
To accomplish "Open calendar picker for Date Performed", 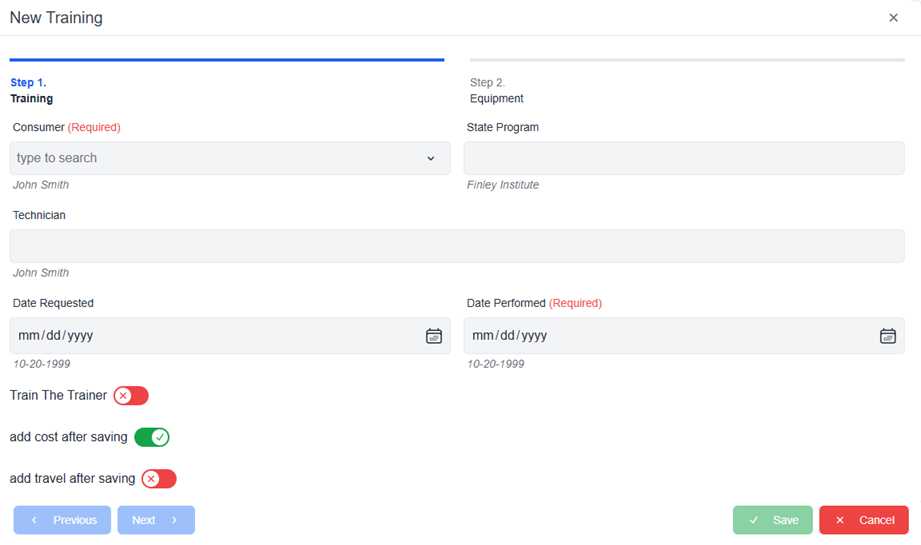I will click(888, 336).
